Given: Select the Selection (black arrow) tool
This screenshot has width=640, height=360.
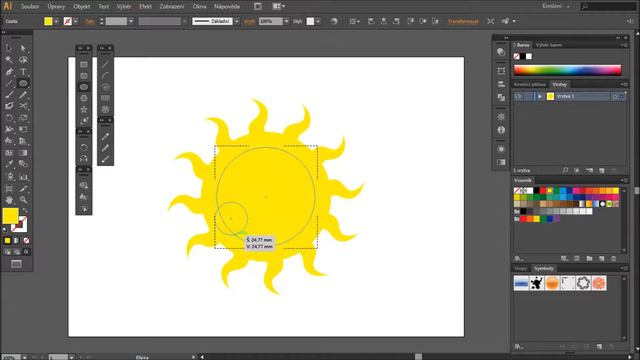Looking at the screenshot, I should click(x=9, y=48).
